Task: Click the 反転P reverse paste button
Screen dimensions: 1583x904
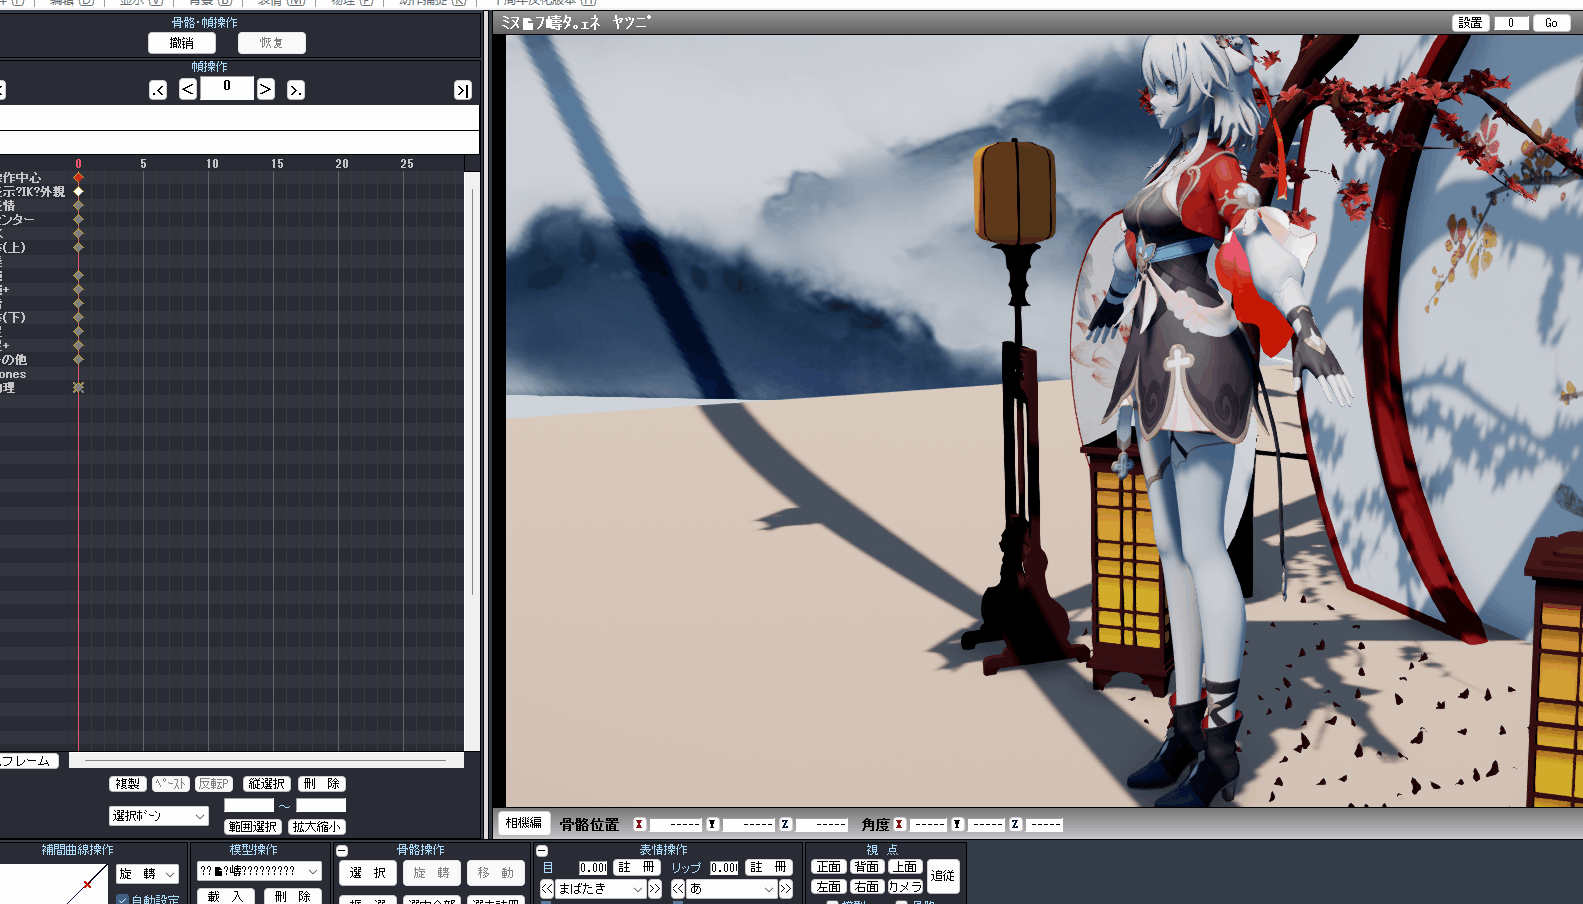Action: click(x=214, y=784)
